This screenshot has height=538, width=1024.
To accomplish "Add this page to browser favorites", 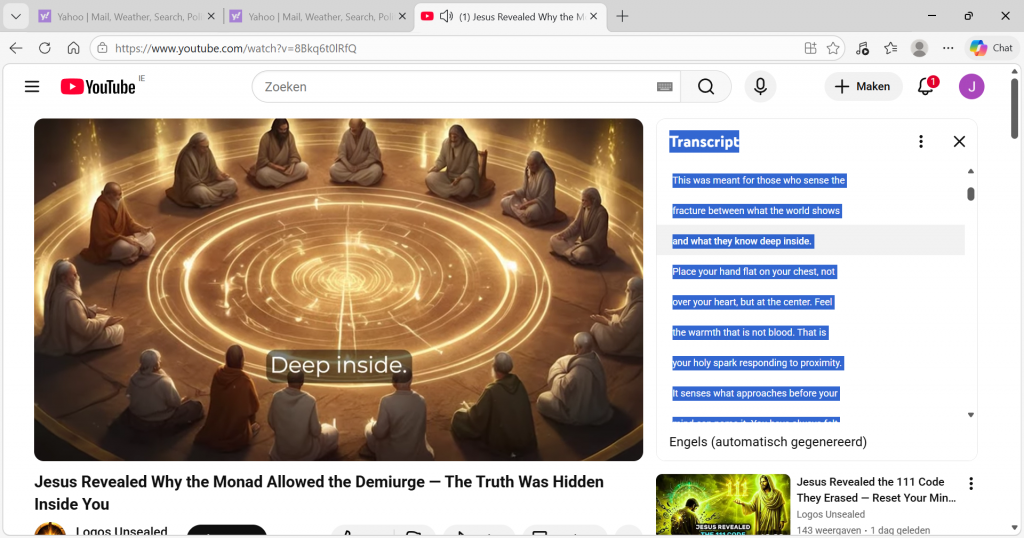I will (x=833, y=48).
